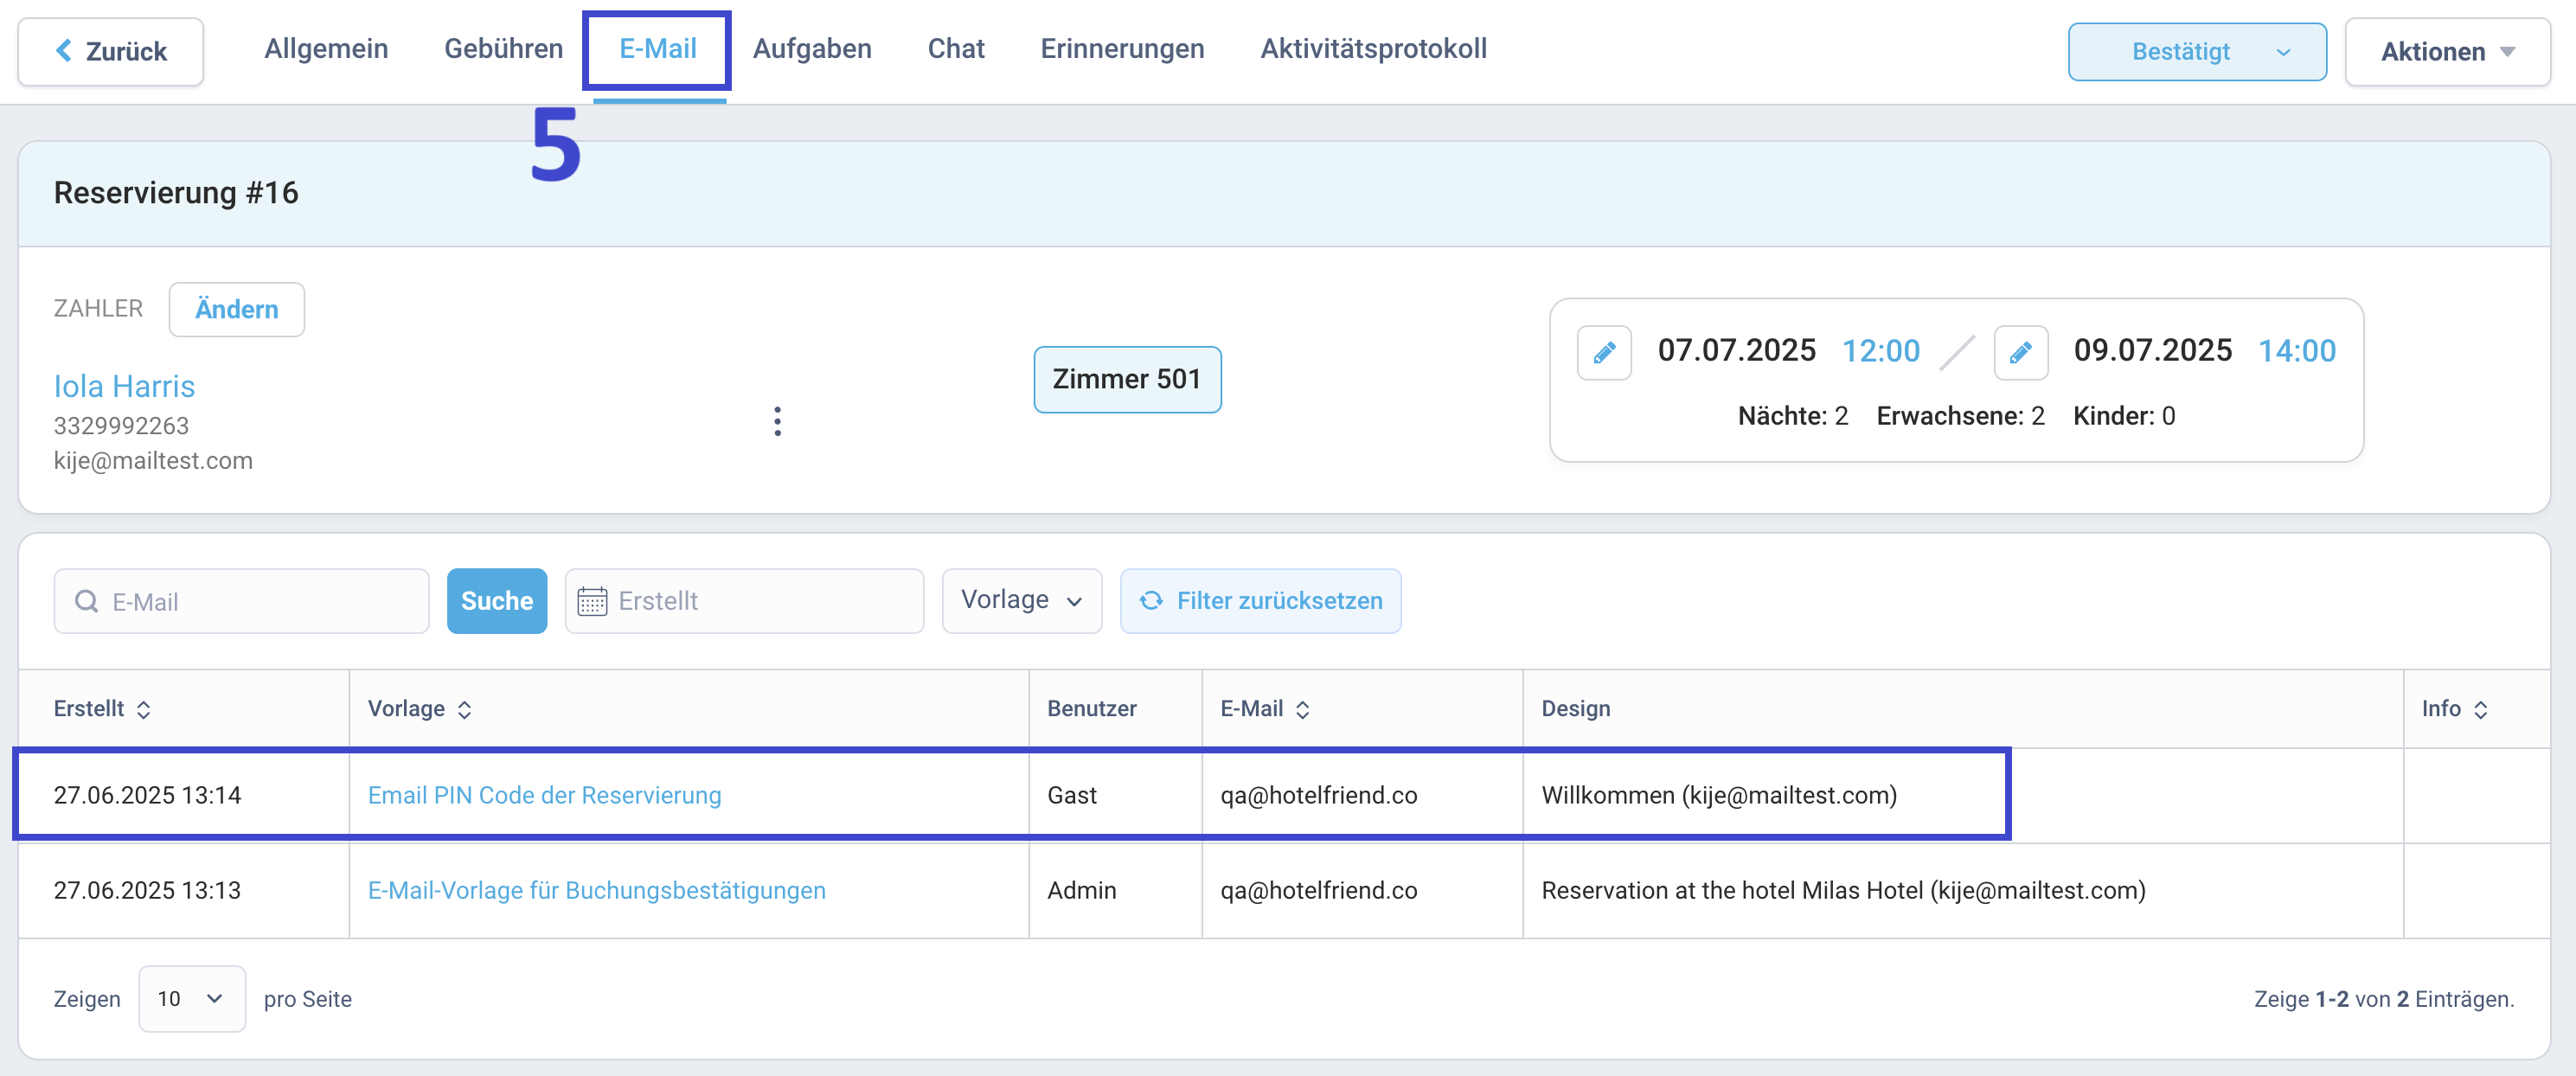
Task: Select the cell 27.06.2025 13:13
Action: [x=147, y=890]
